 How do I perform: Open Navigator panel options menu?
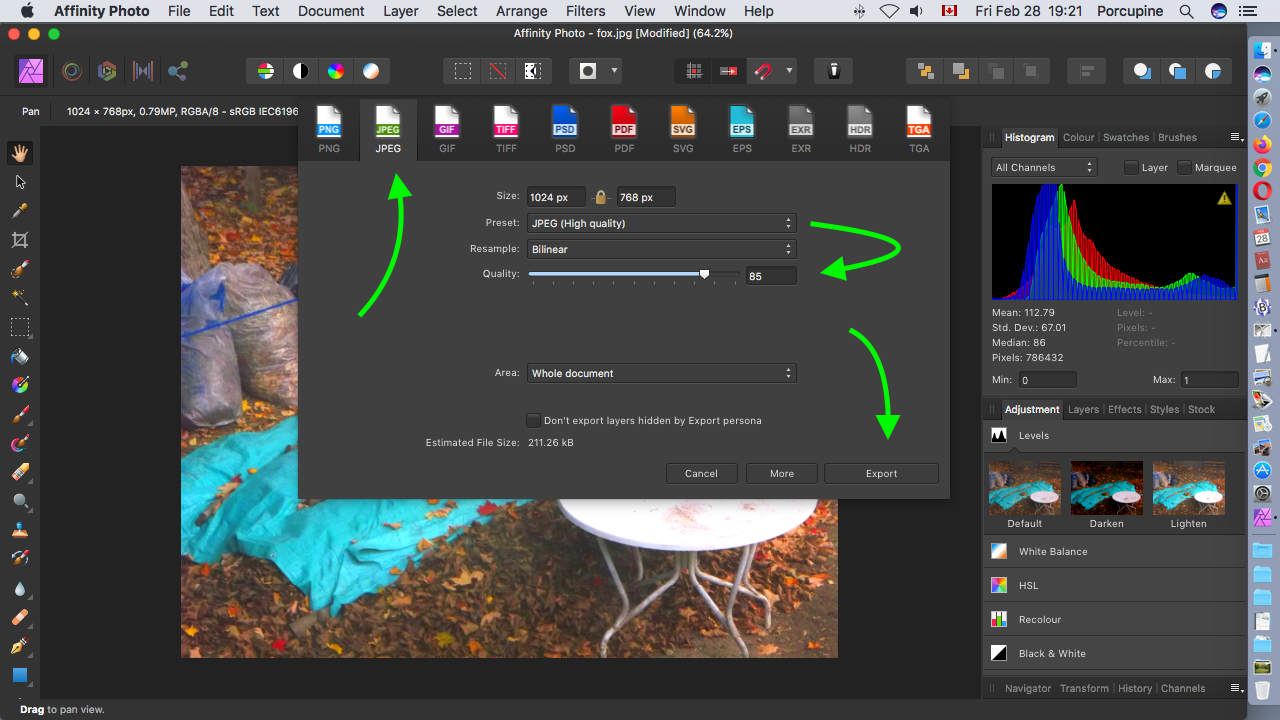(1236, 688)
